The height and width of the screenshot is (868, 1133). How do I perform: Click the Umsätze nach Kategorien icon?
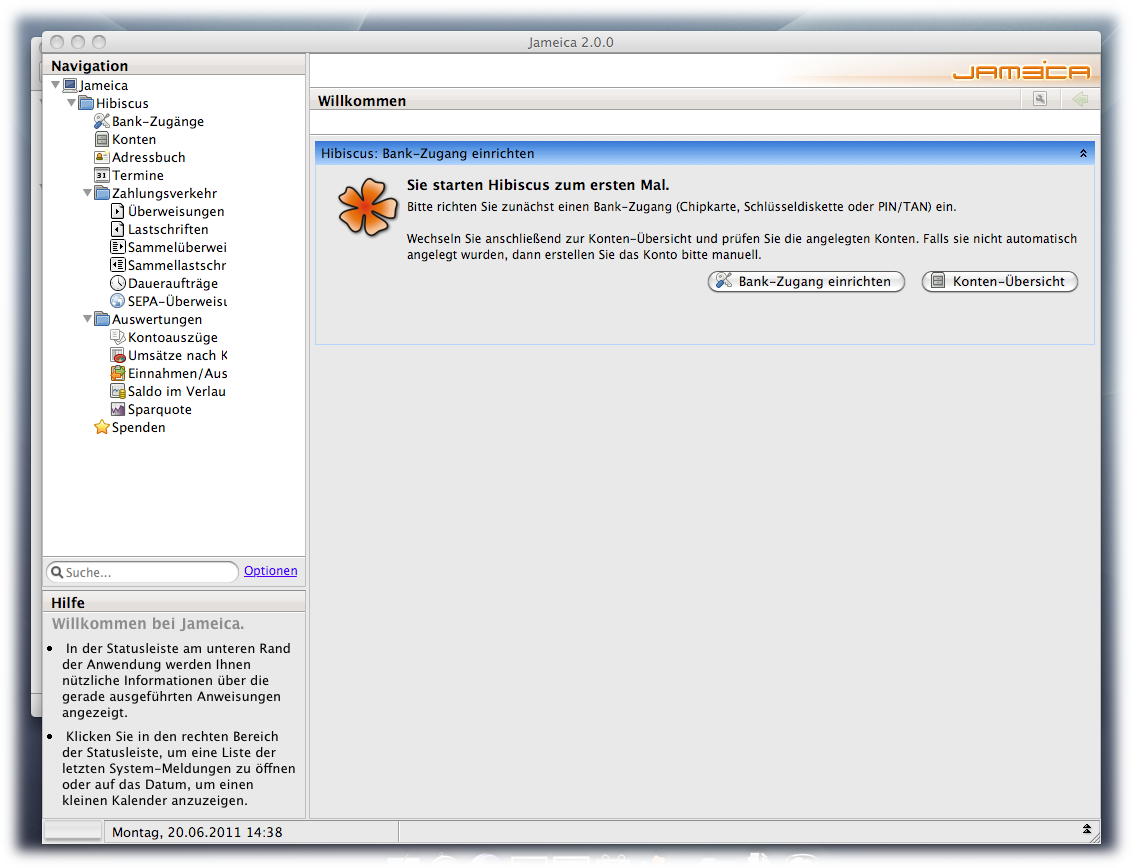tap(118, 355)
